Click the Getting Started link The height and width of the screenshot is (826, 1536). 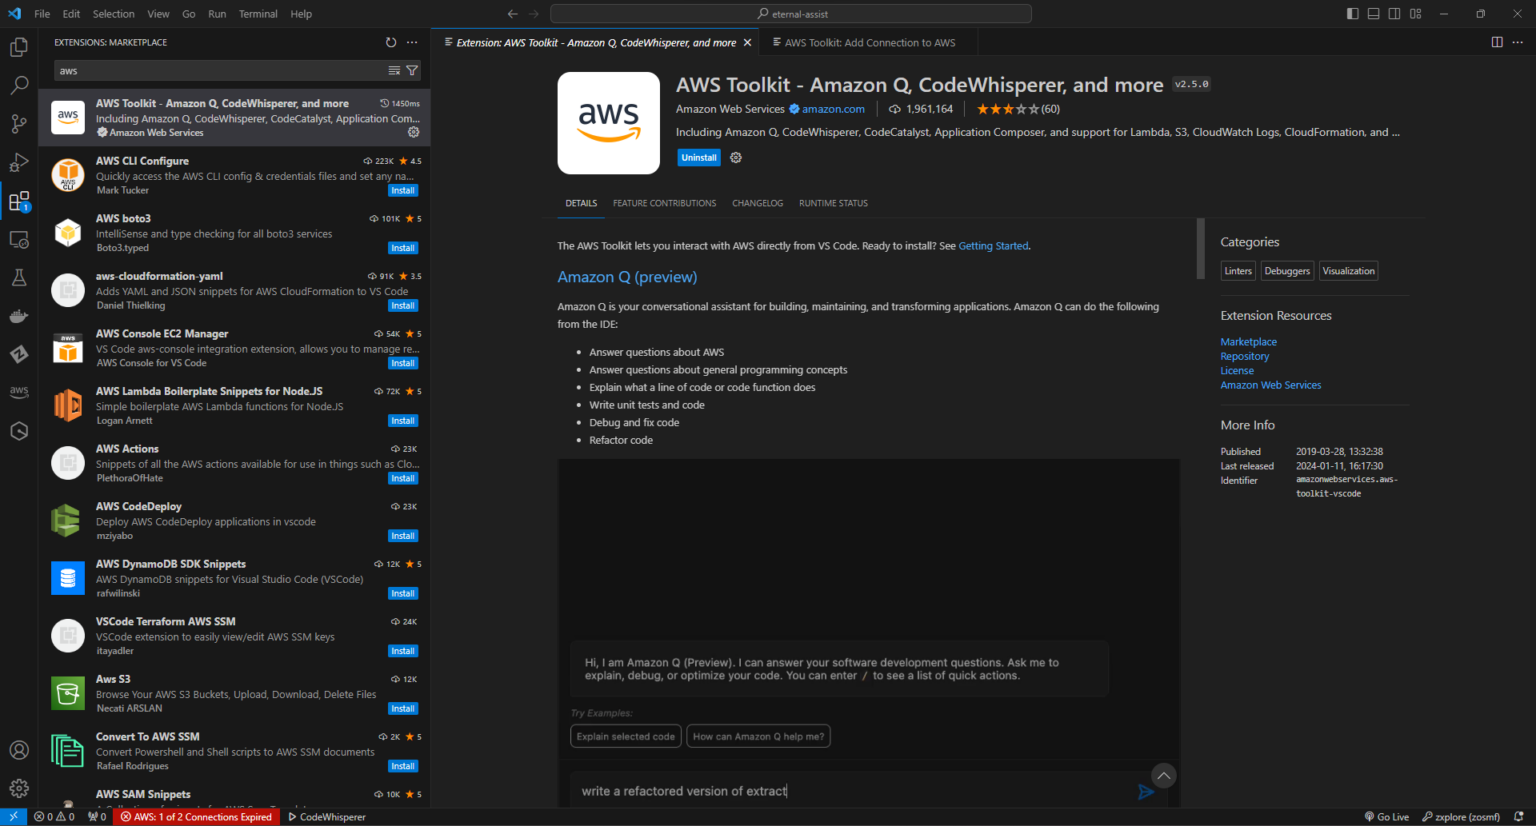point(993,245)
